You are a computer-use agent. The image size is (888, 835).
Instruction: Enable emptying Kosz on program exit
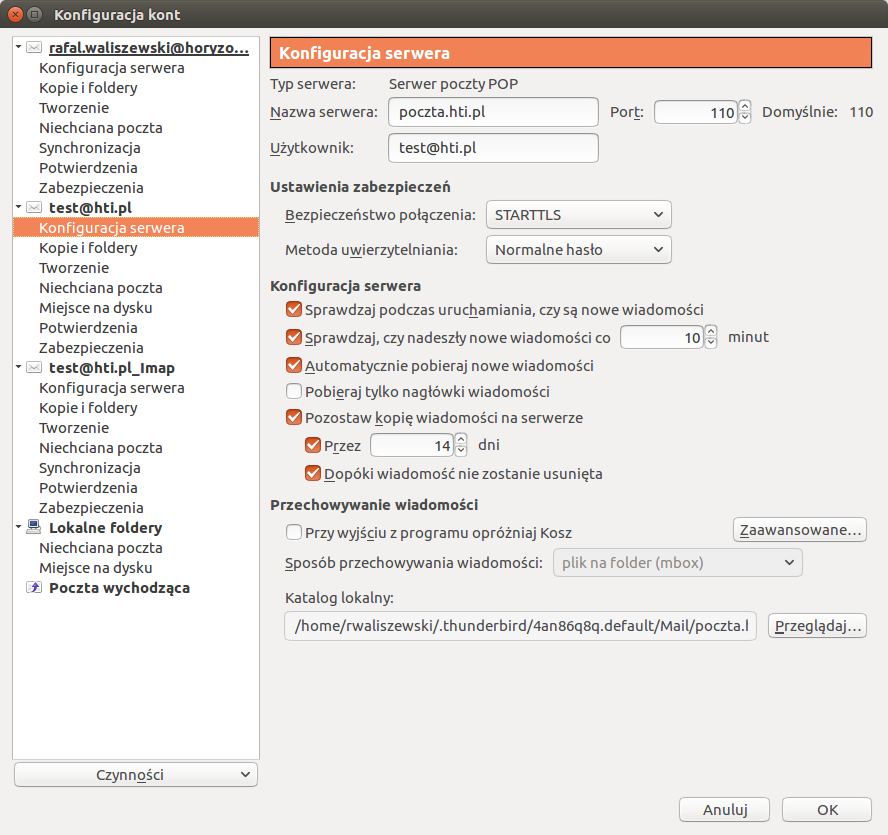(294, 533)
